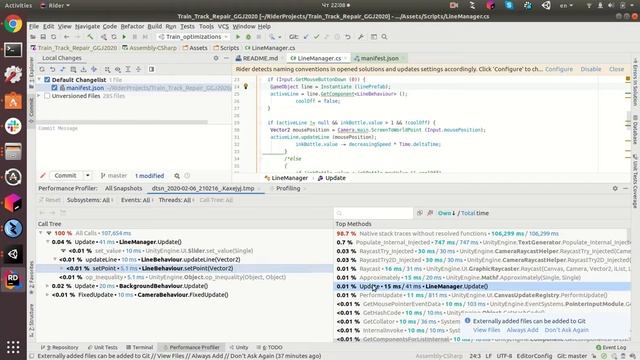Click the commit message history clock icon

[187, 176]
